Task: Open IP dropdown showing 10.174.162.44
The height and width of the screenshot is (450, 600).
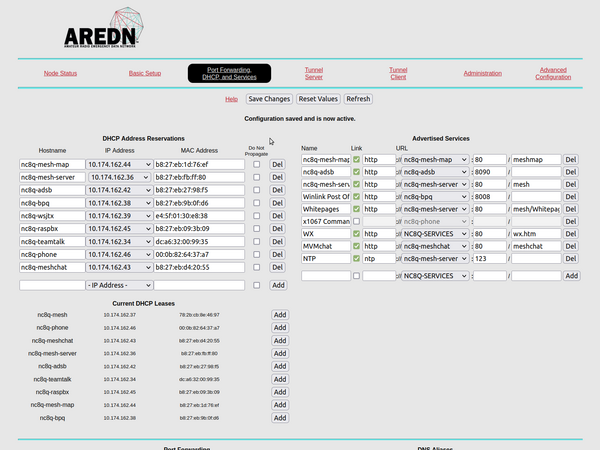Action: pyautogui.click(x=119, y=165)
